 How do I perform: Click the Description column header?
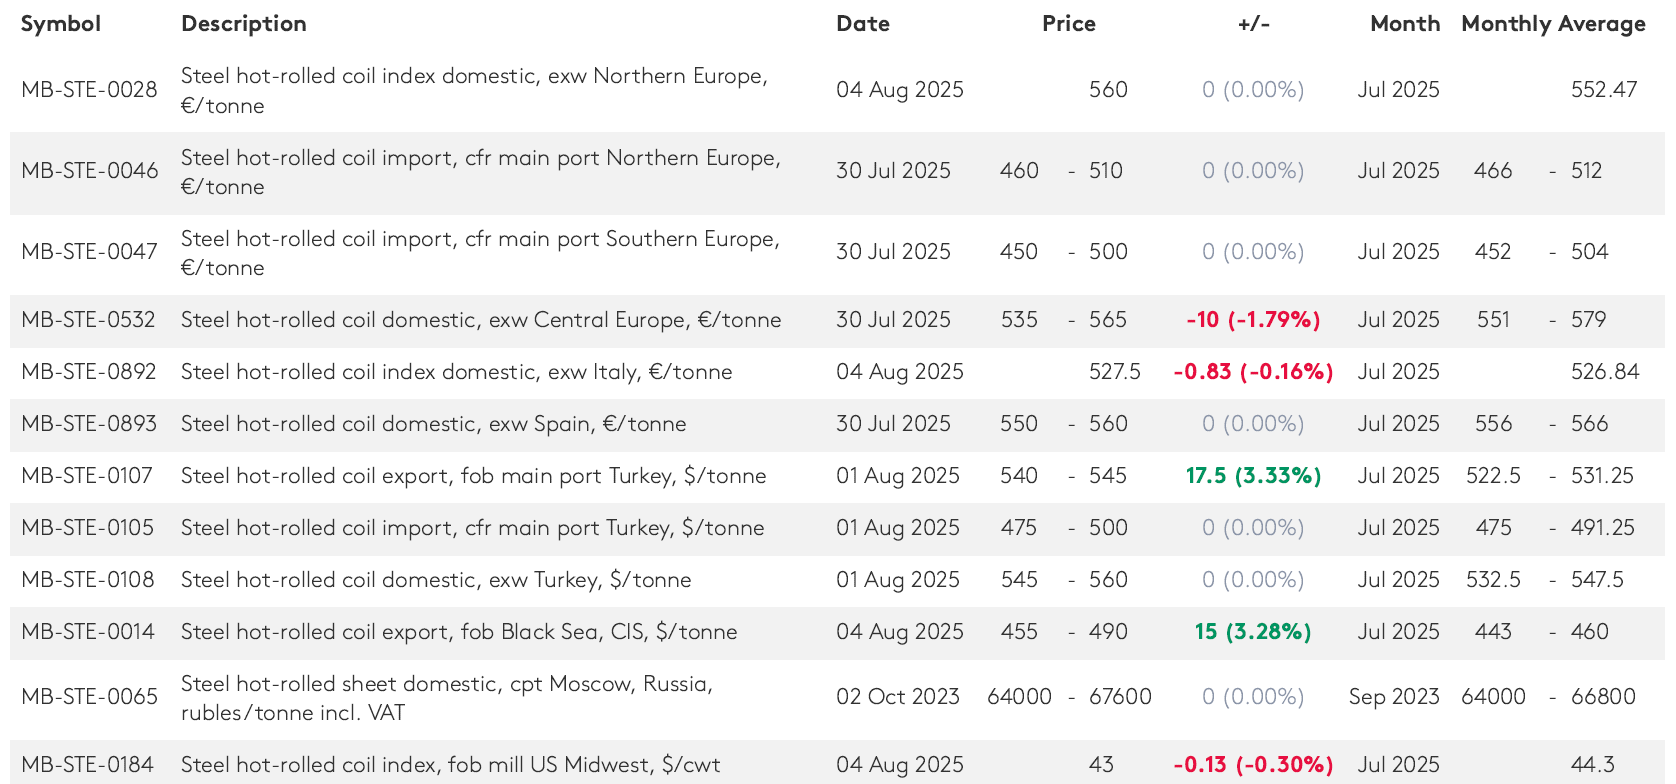(244, 24)
